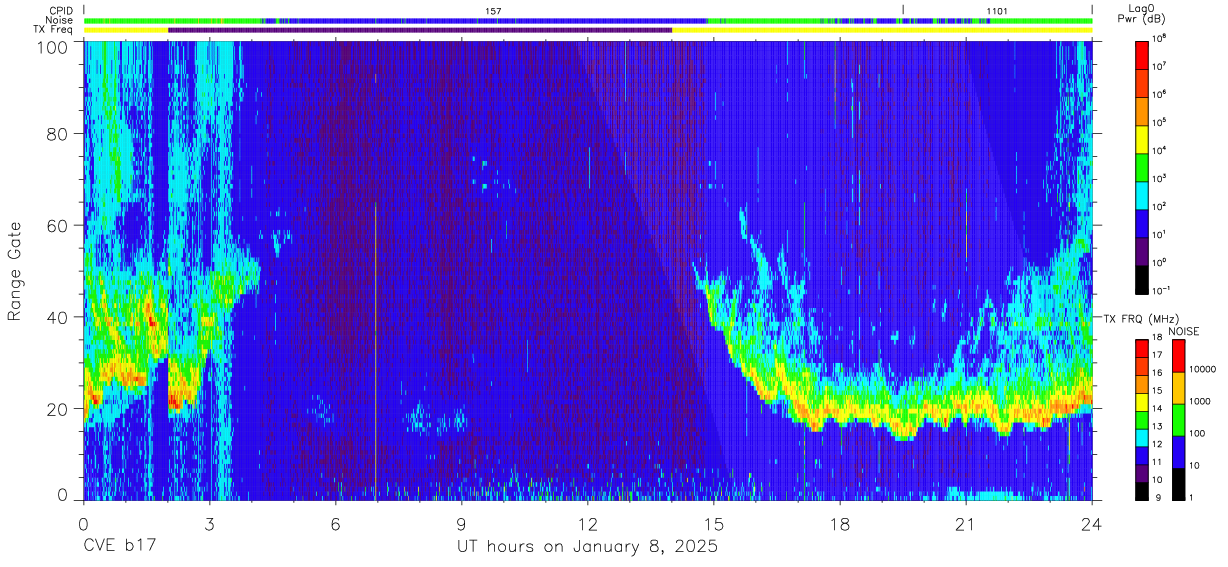Click the x-axis tick label '3'
The width and height of the screenshot is (1228, 567).
[x=209, y=523]
